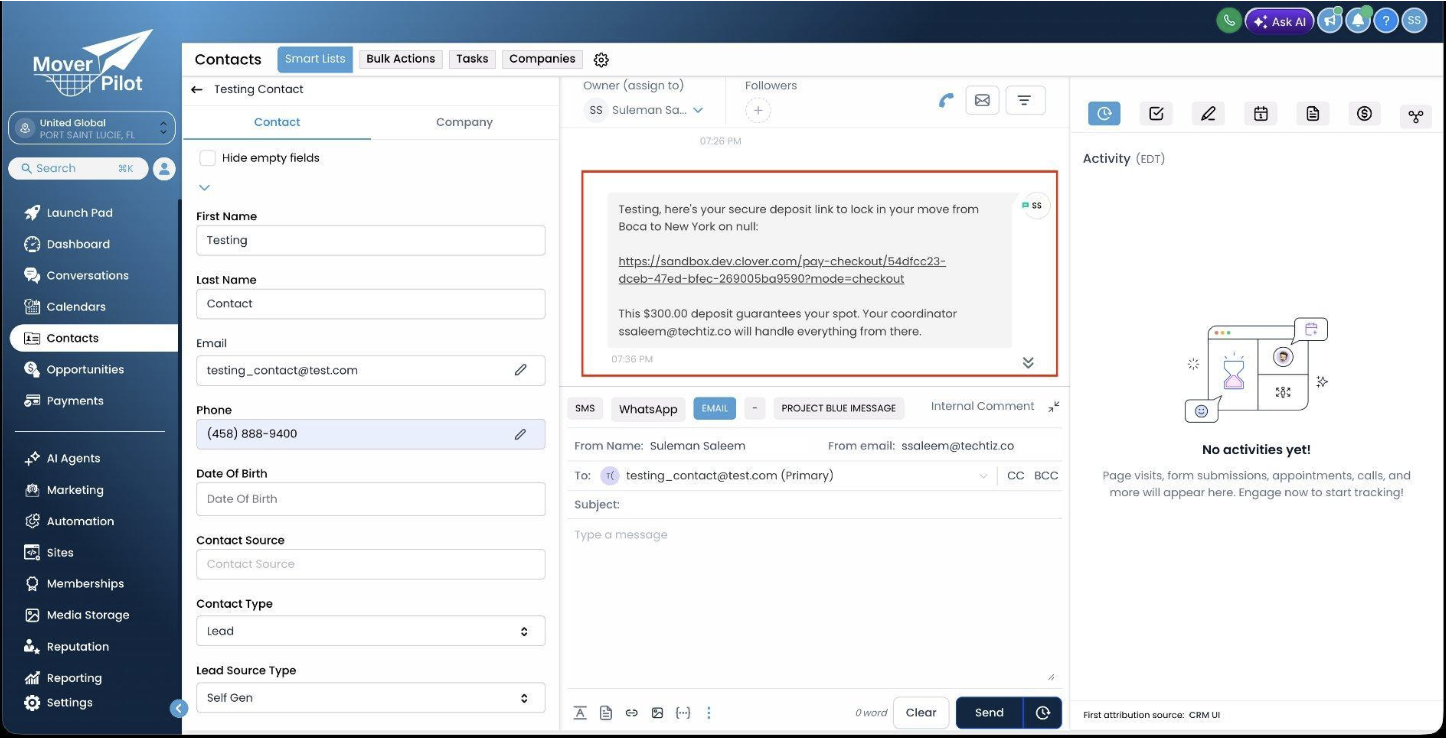The image size is (1446, 738).
Task: Open the Documents panel icon
Action: coord(1312,114)
